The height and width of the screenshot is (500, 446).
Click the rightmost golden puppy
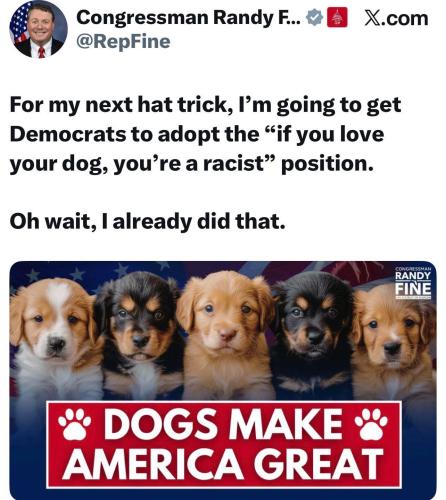click(393, 342)
